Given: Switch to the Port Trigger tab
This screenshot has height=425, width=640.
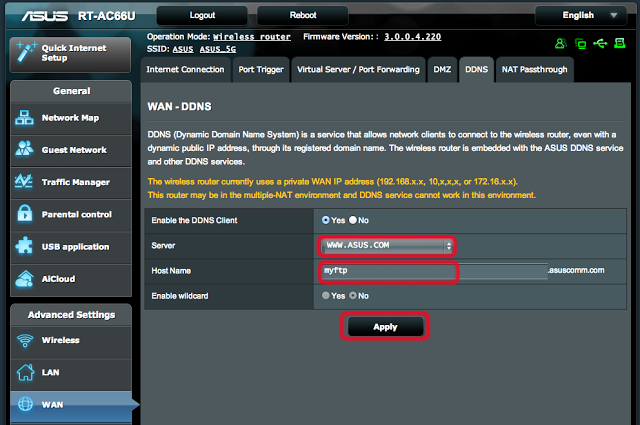Looking at the screenshot, I should pyautogui.click(x=260, y=69).
